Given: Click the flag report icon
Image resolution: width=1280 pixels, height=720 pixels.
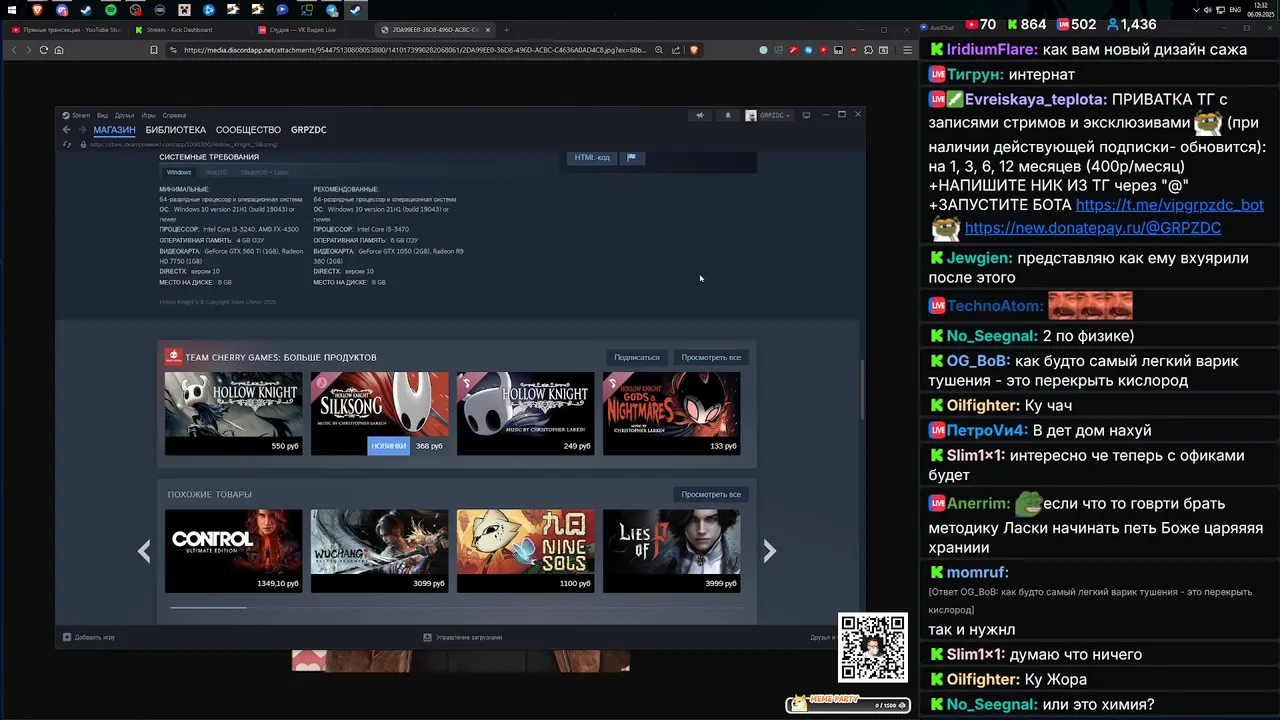Looking at the screenshot, I should pos(631,157).
